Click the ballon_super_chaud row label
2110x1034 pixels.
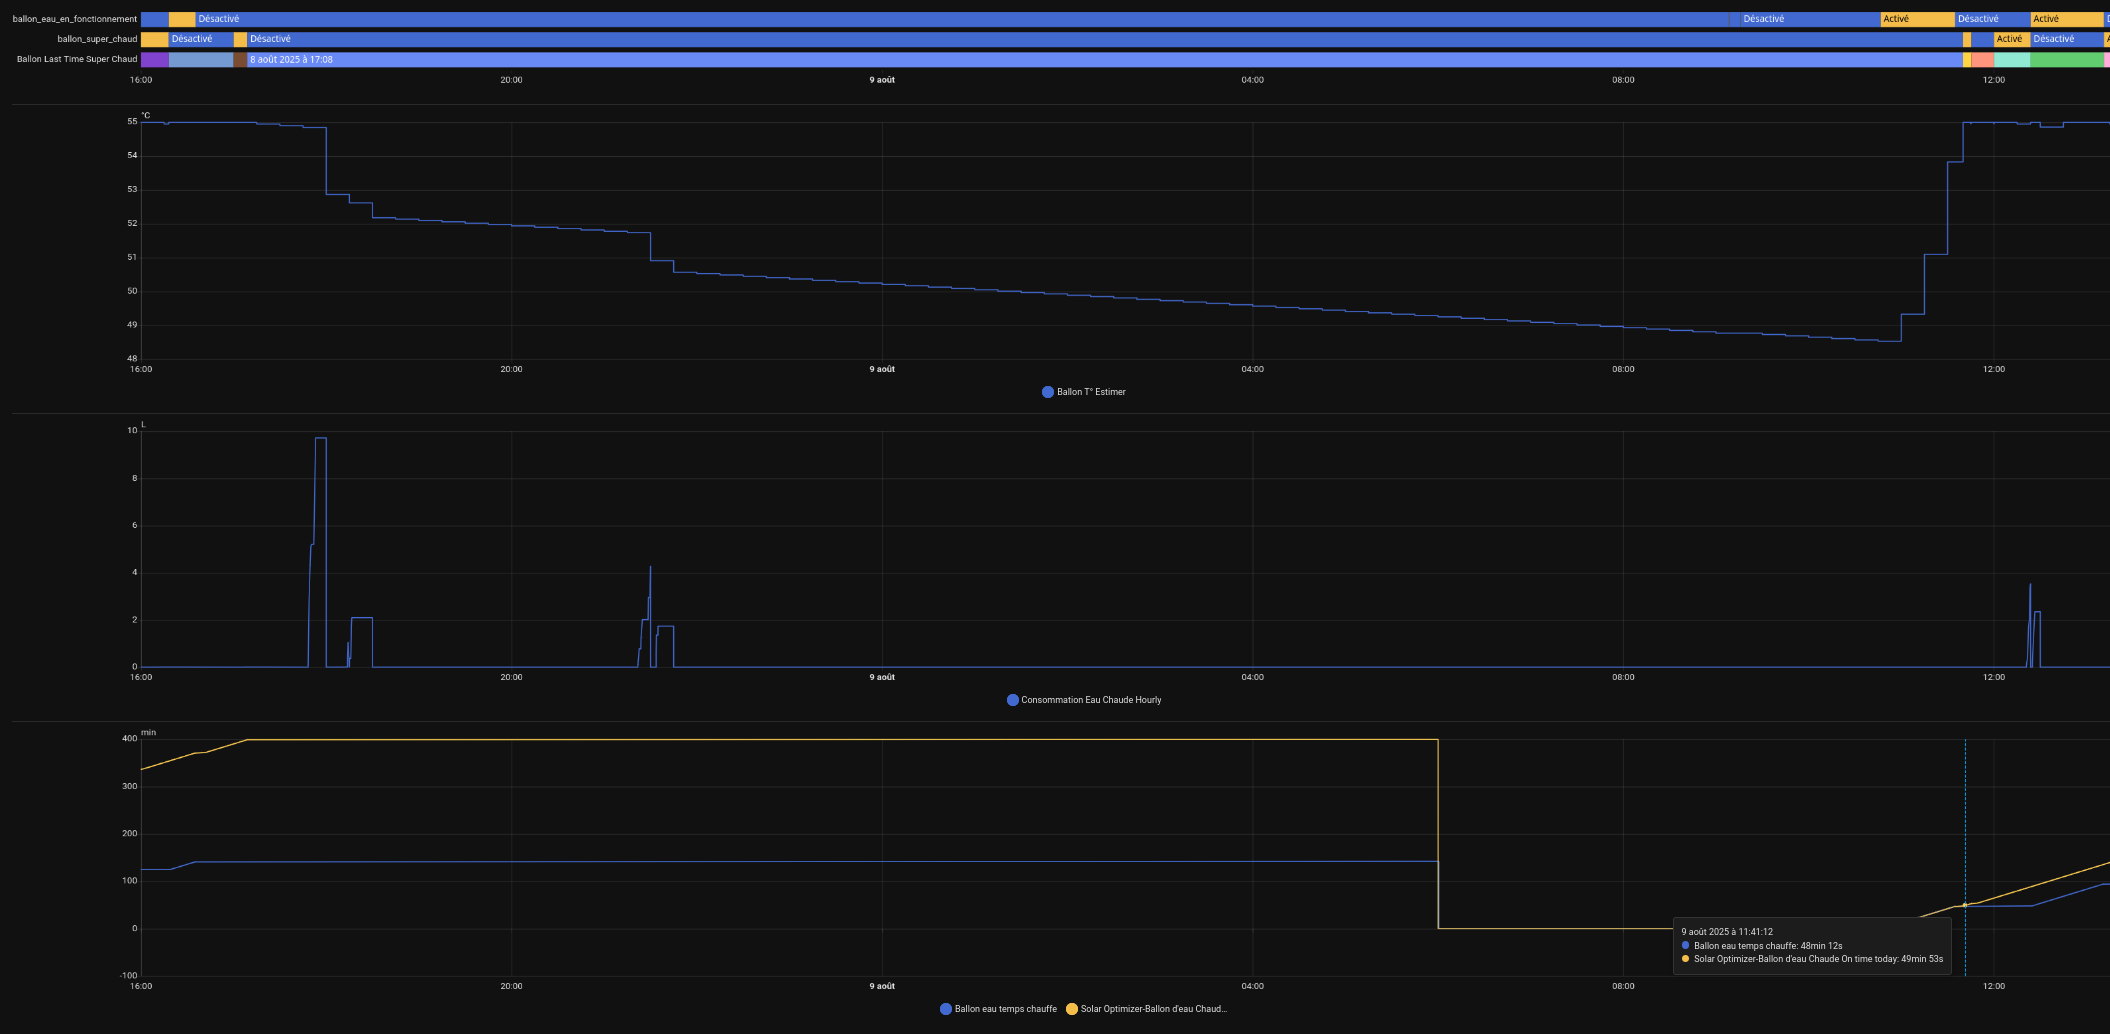97,39
